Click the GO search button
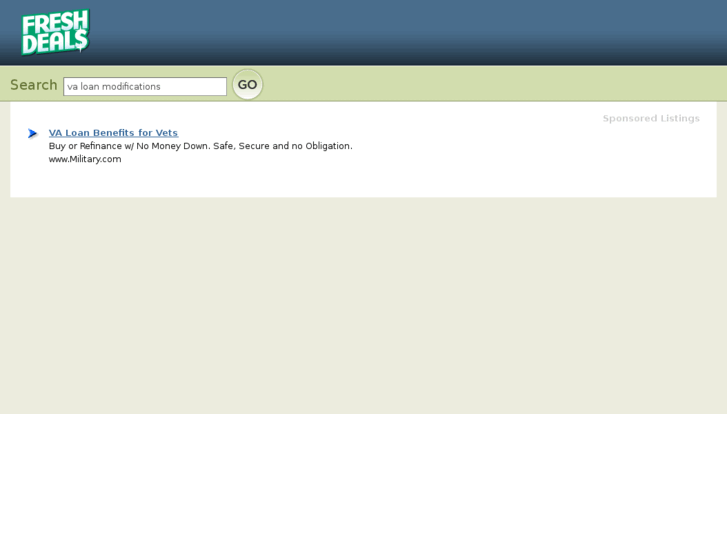 pos(248,84)
